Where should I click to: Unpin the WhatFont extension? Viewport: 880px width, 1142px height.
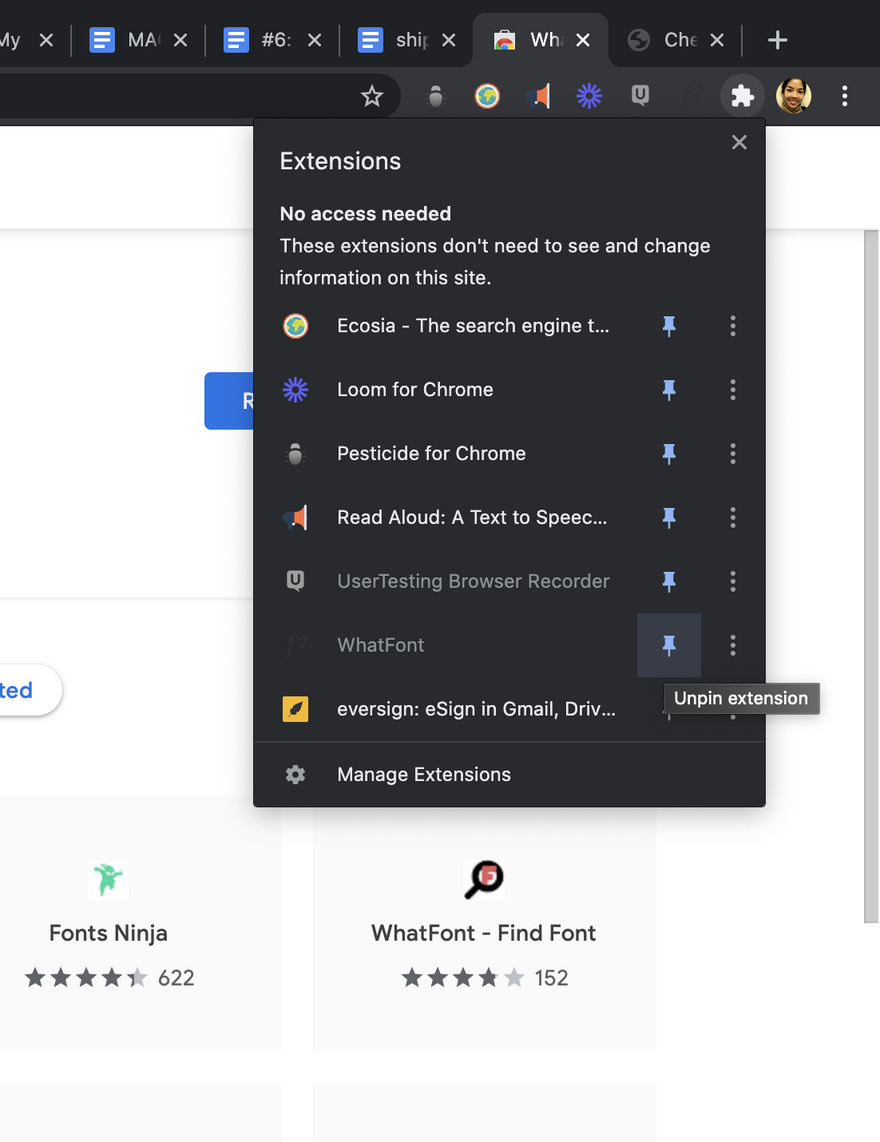click(x=669, y=645)
